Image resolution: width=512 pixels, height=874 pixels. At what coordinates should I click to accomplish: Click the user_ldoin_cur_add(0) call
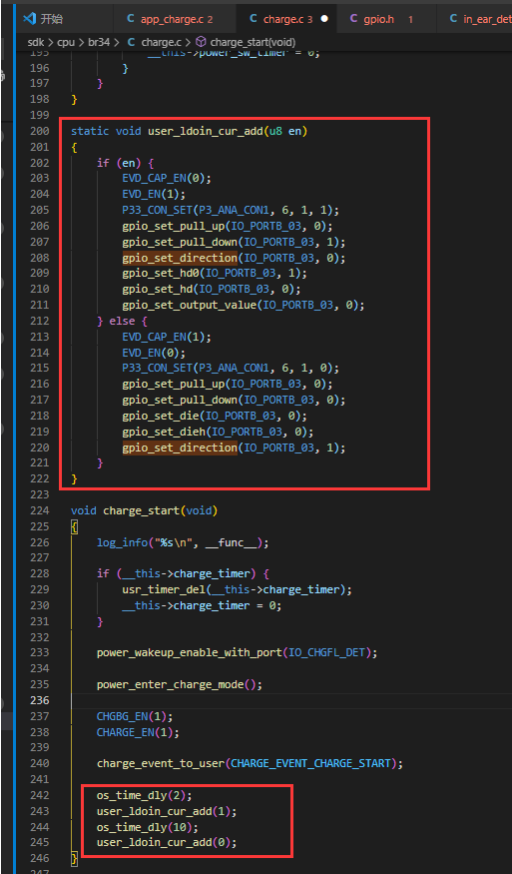(x=167, y=842)
